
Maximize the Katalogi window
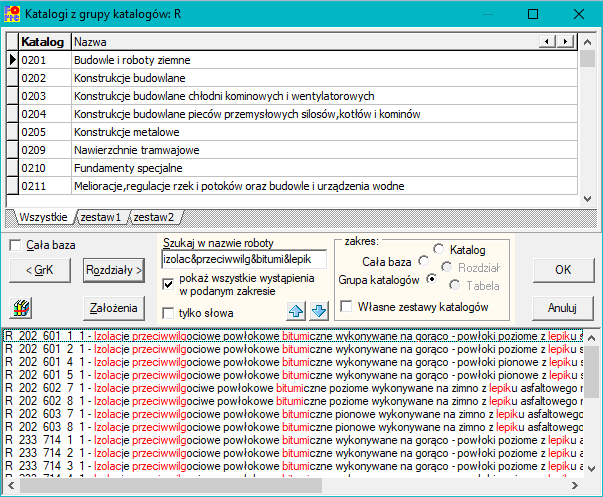[x=533, y=14]
